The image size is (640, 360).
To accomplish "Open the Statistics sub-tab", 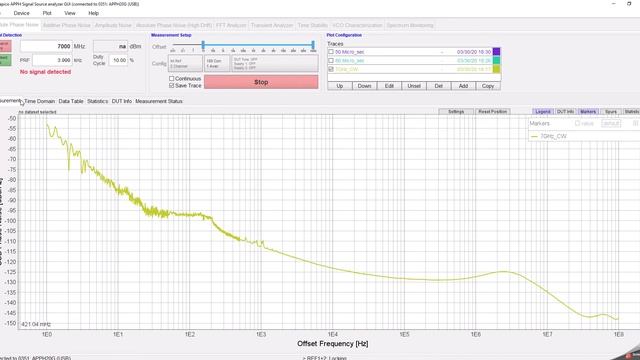I will [x=98, y=101].
